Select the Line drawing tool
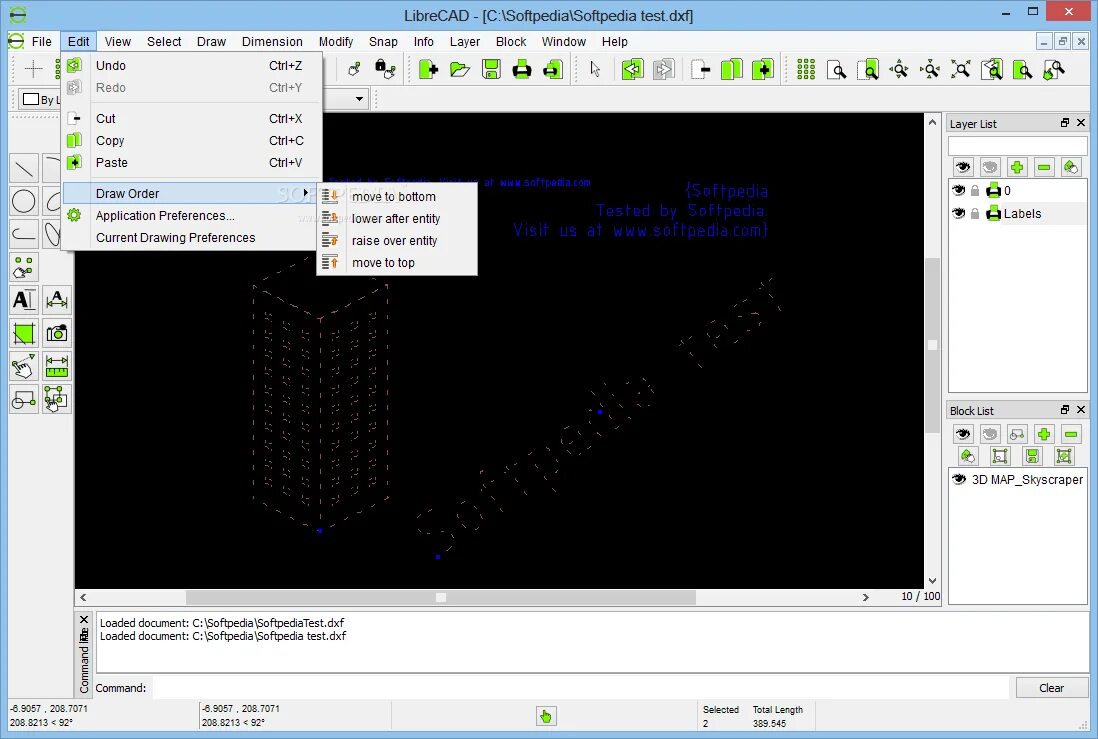This screenshot has width=1098, height=739. (x=24, y=169)
